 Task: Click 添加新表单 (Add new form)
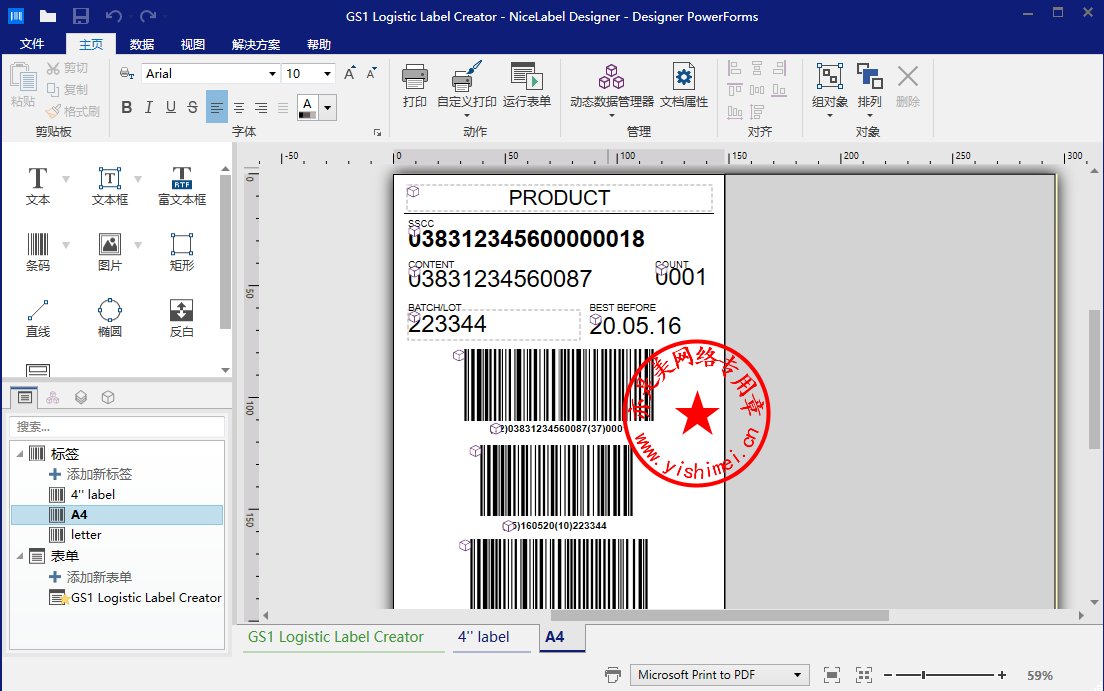99,577
